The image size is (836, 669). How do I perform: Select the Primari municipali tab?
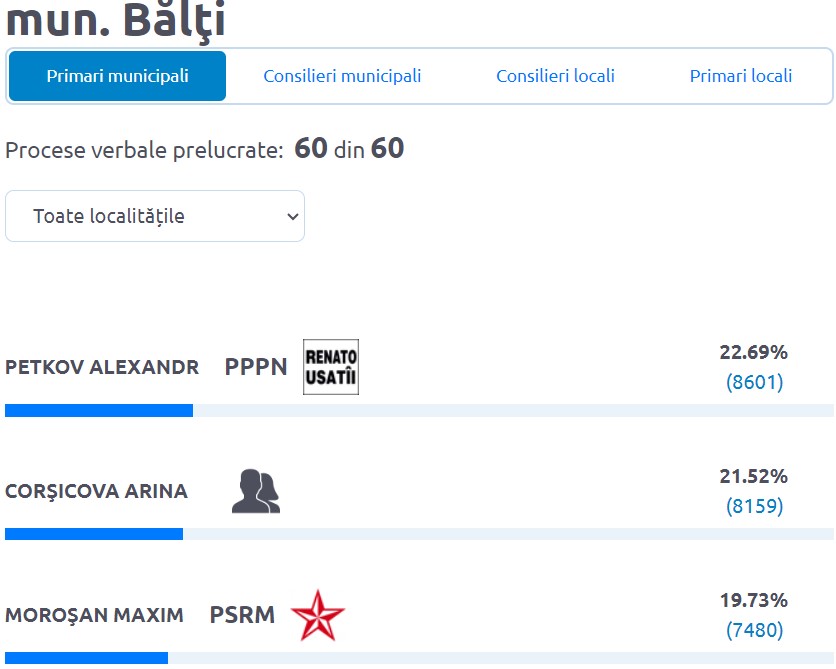click(x=117, y=76)
